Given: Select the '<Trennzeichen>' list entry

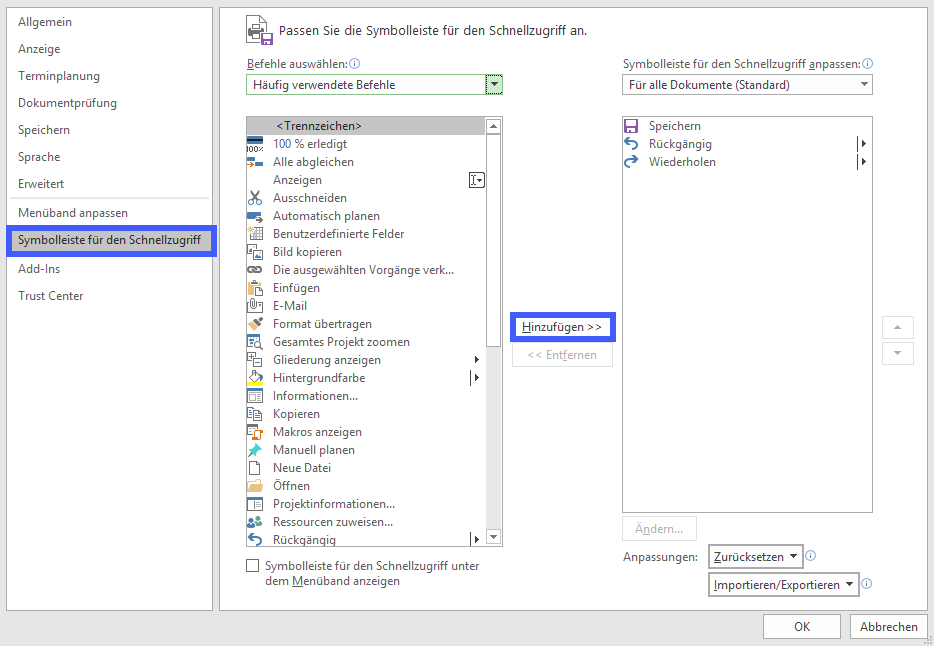Looking at the screenshot, I should [x=366, y=126].
